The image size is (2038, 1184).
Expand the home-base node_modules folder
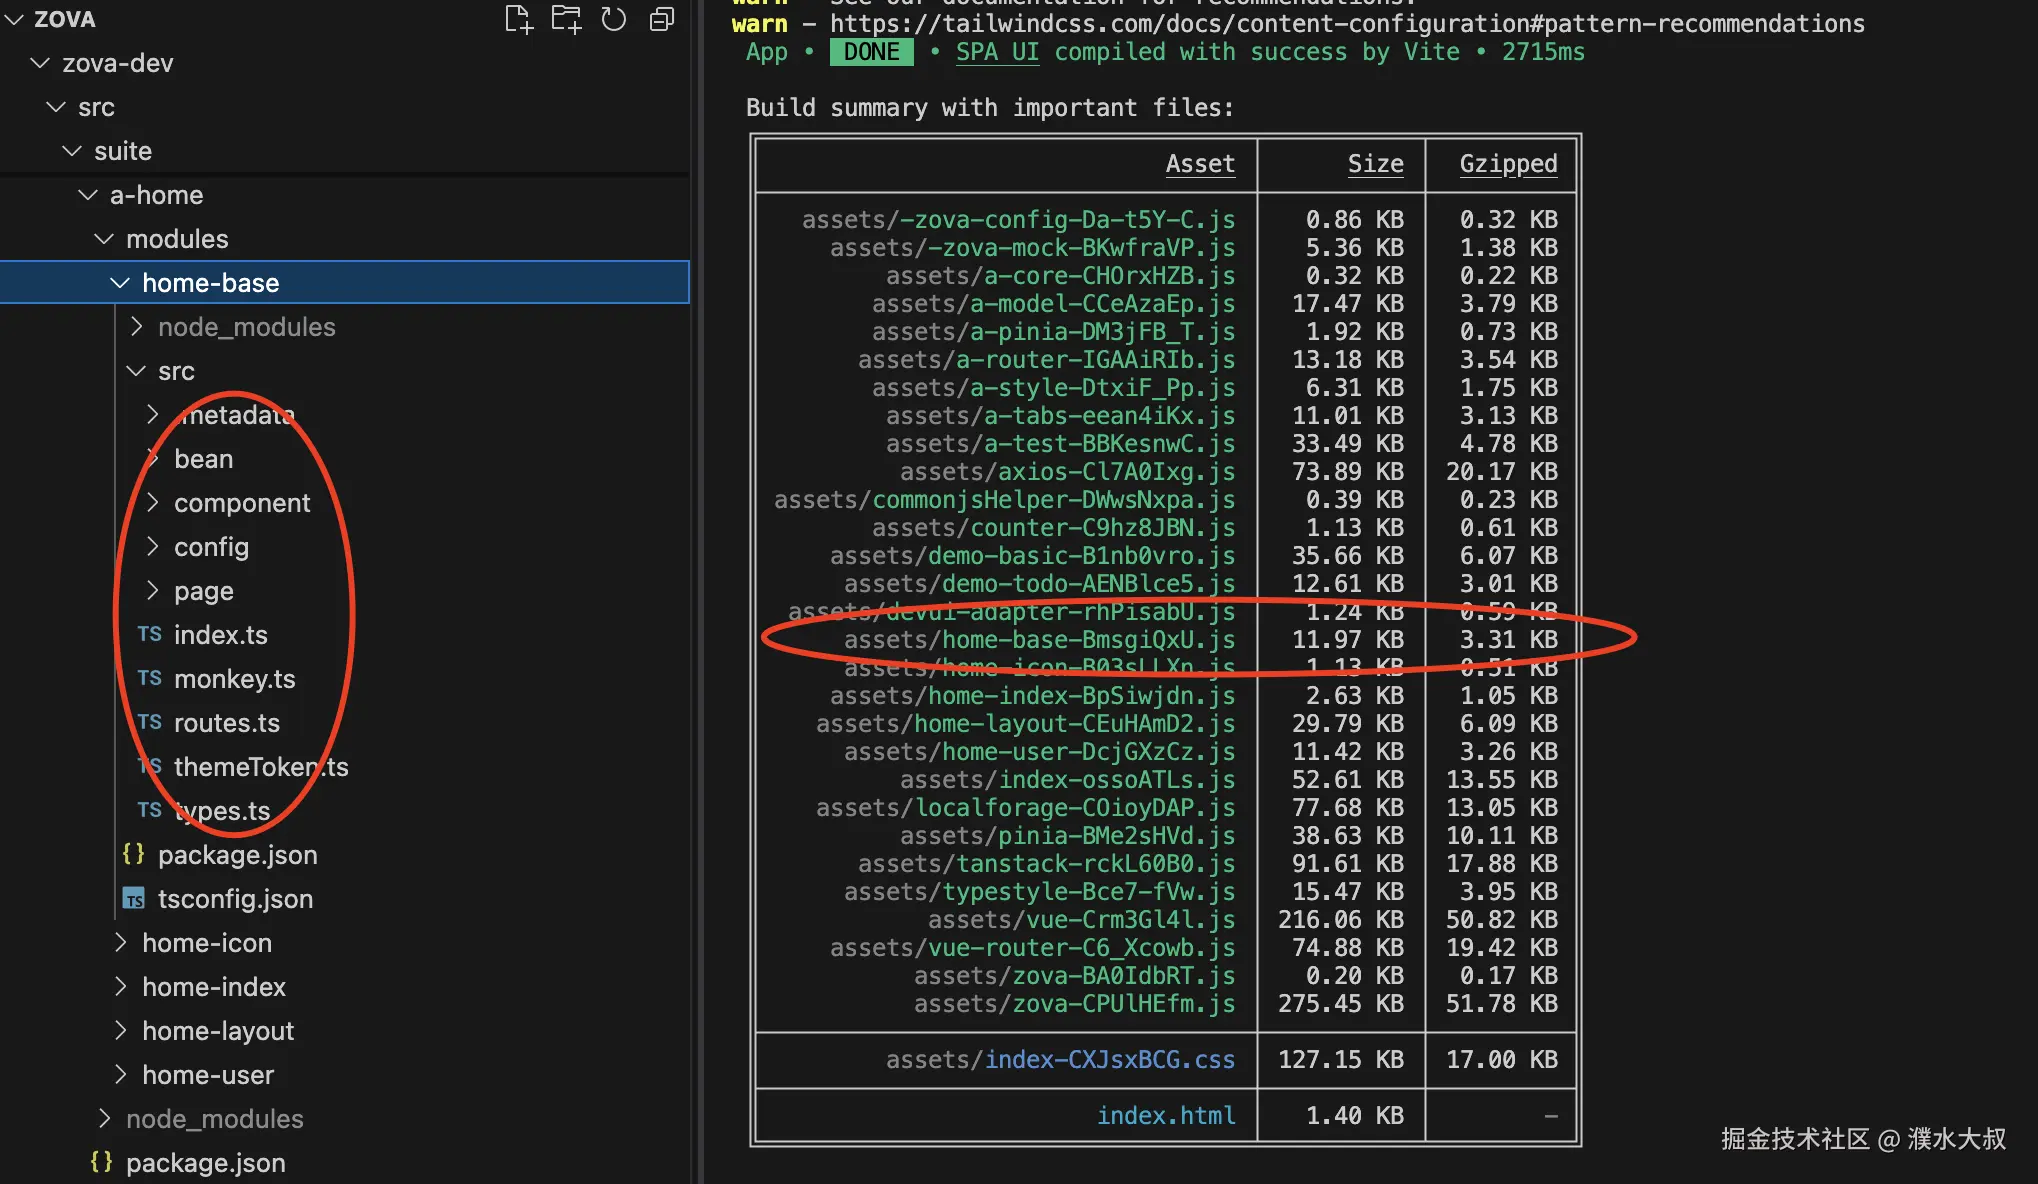point(246,327)
